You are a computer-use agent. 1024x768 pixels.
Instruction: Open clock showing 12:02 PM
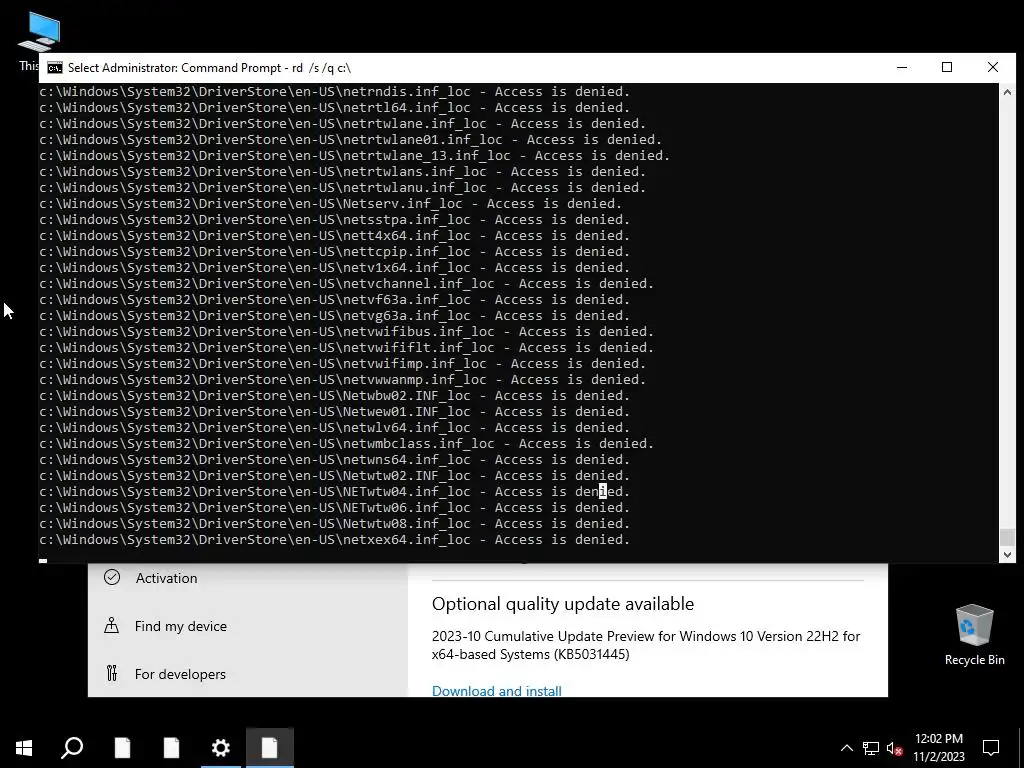coord(938,739)
